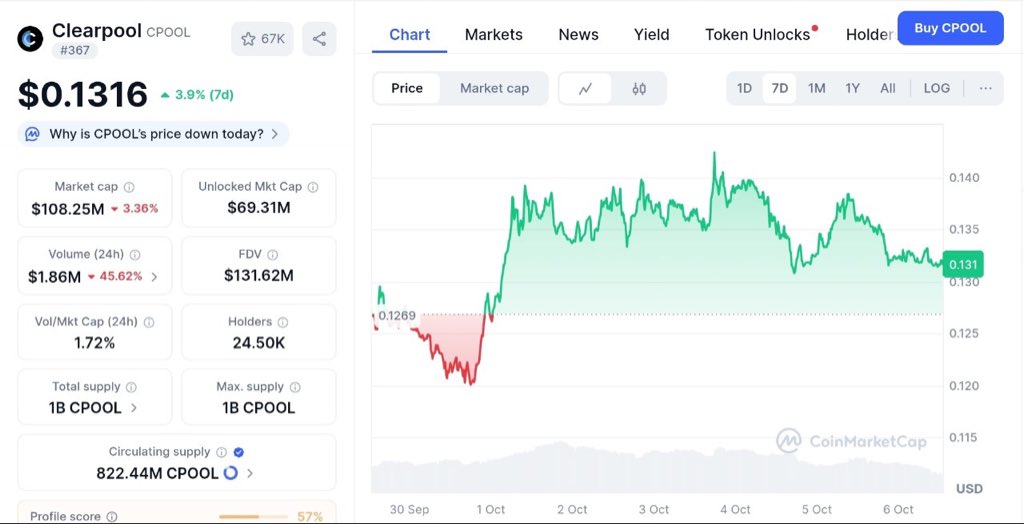This screenshot has height=524, width=1024.
Task: Click Total supply info icon
Action: [131, 387]
